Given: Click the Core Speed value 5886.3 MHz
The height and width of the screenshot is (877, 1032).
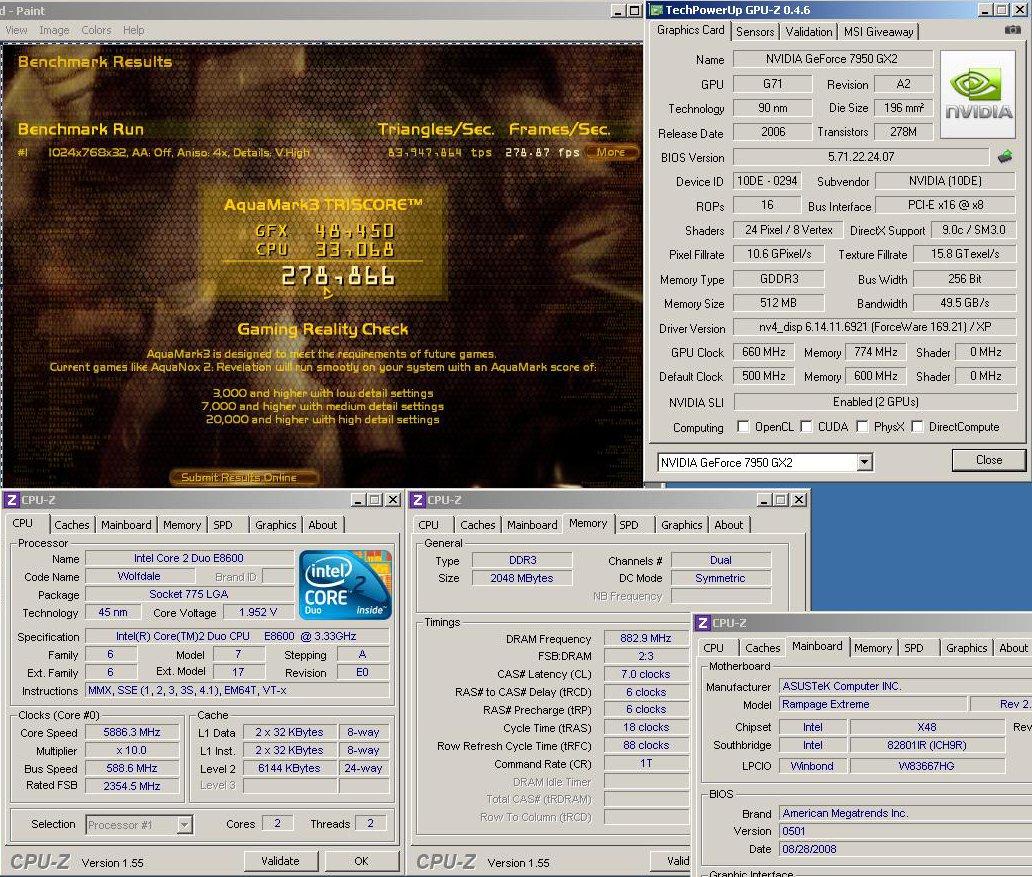Looking at the screenshot, I should 132,732.
